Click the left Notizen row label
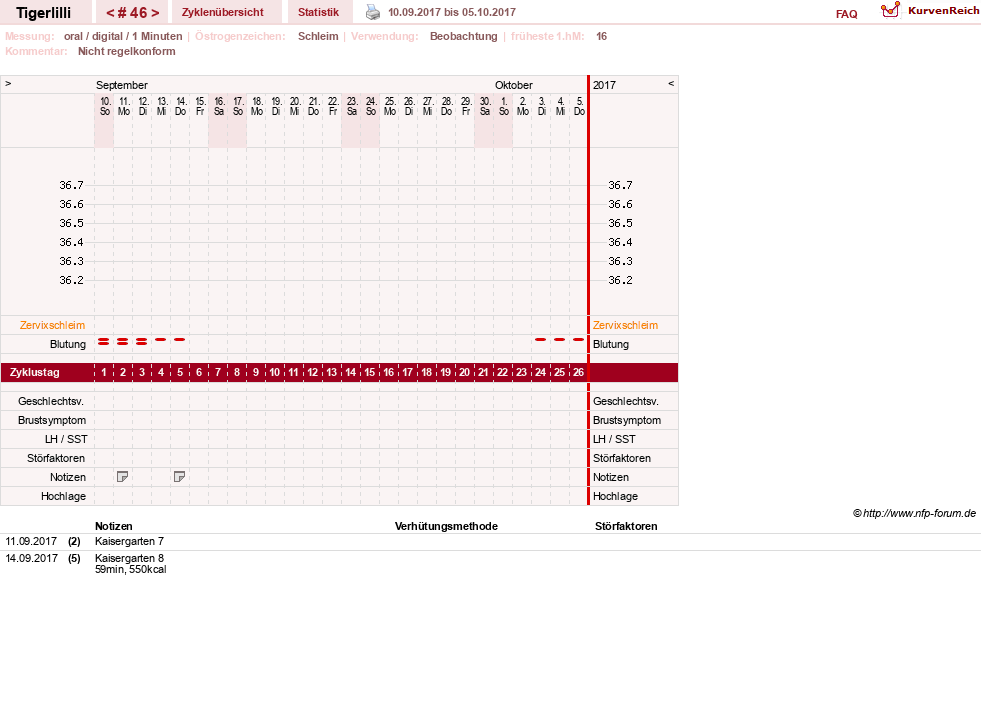The image size is (981, 719). tap(68, 477)
